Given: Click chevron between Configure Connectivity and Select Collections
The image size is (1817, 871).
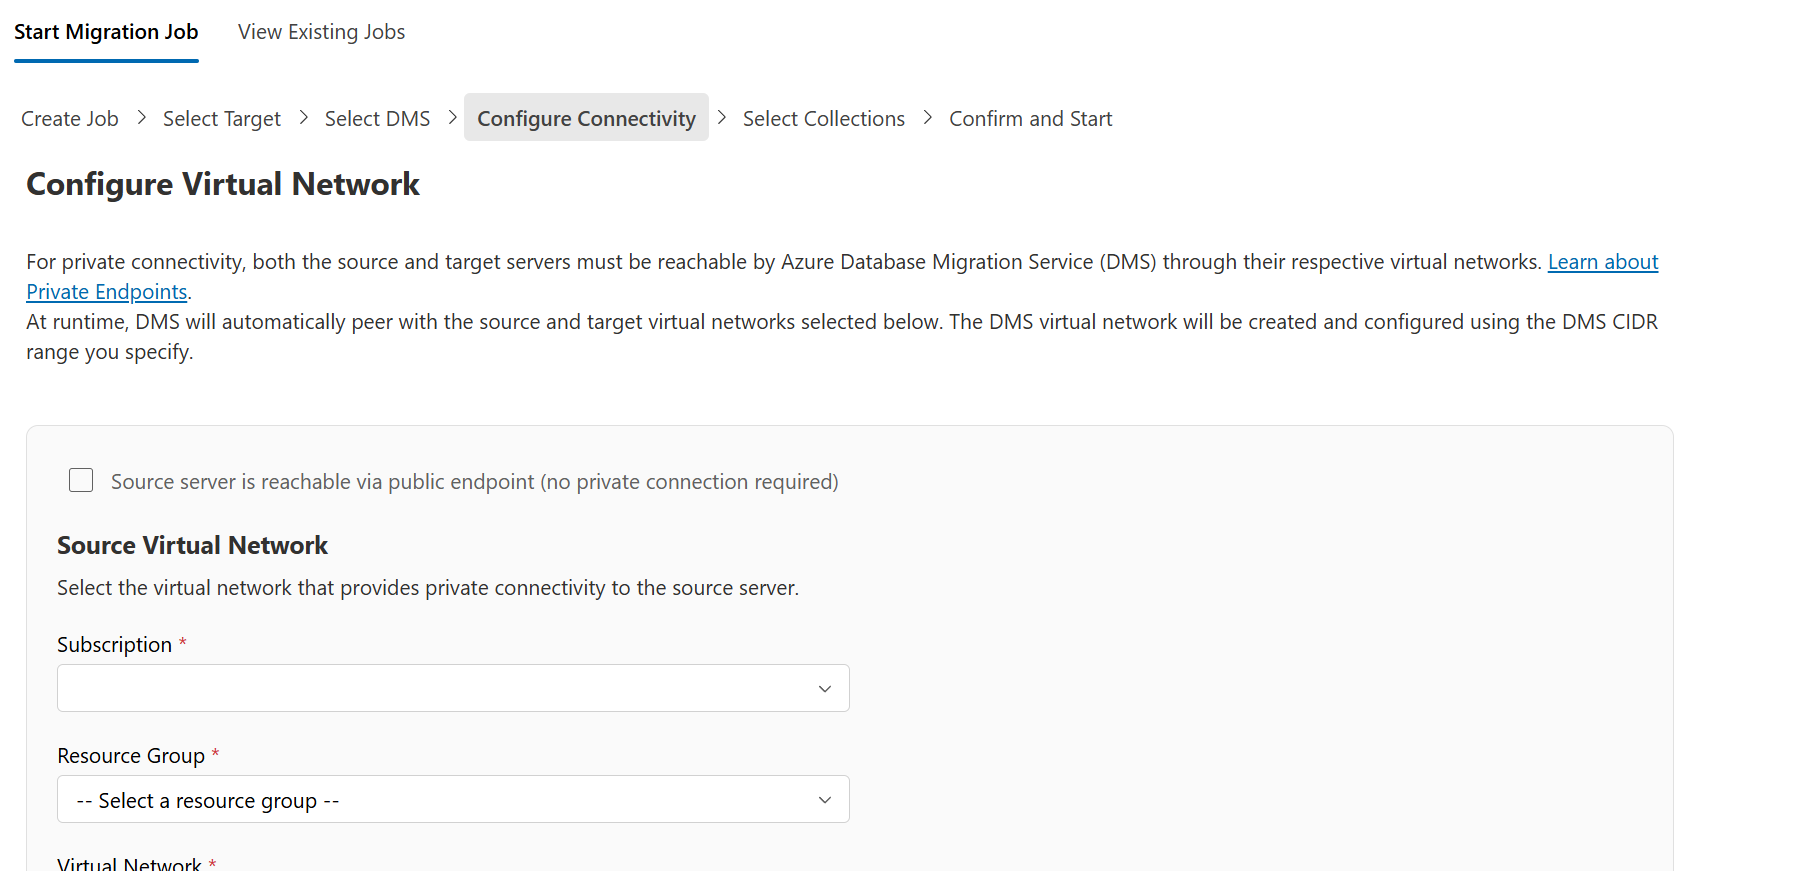Looking at the screenshot, I should pos(722,118).
